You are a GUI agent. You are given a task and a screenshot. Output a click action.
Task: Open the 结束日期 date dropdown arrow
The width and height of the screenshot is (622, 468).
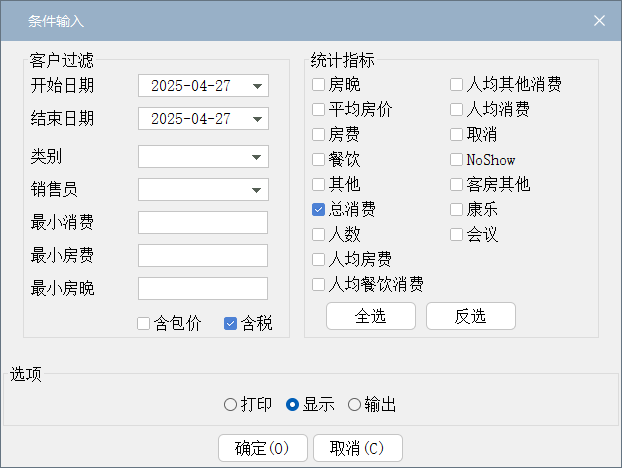click(x=257, y=119)
